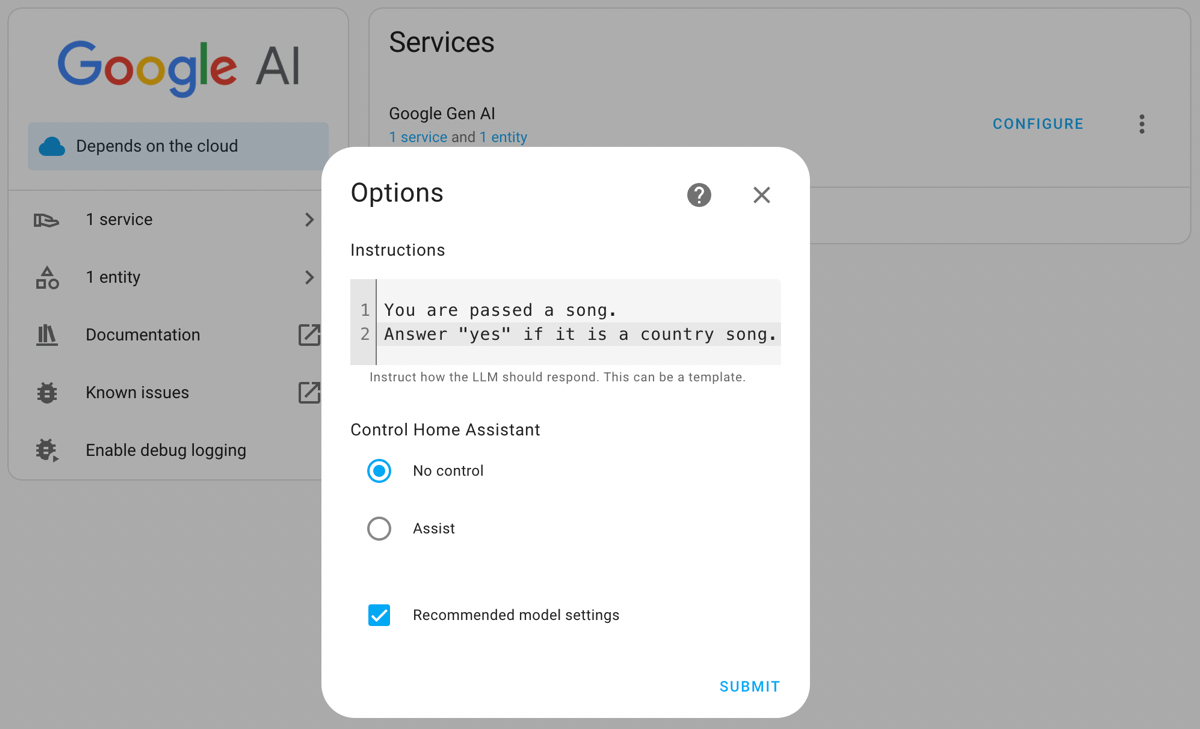The height and width of the screenshot is (729, 1200).
Task: Open the Google Gen AI overflow menu
Action: click(x=1142, y=123)
